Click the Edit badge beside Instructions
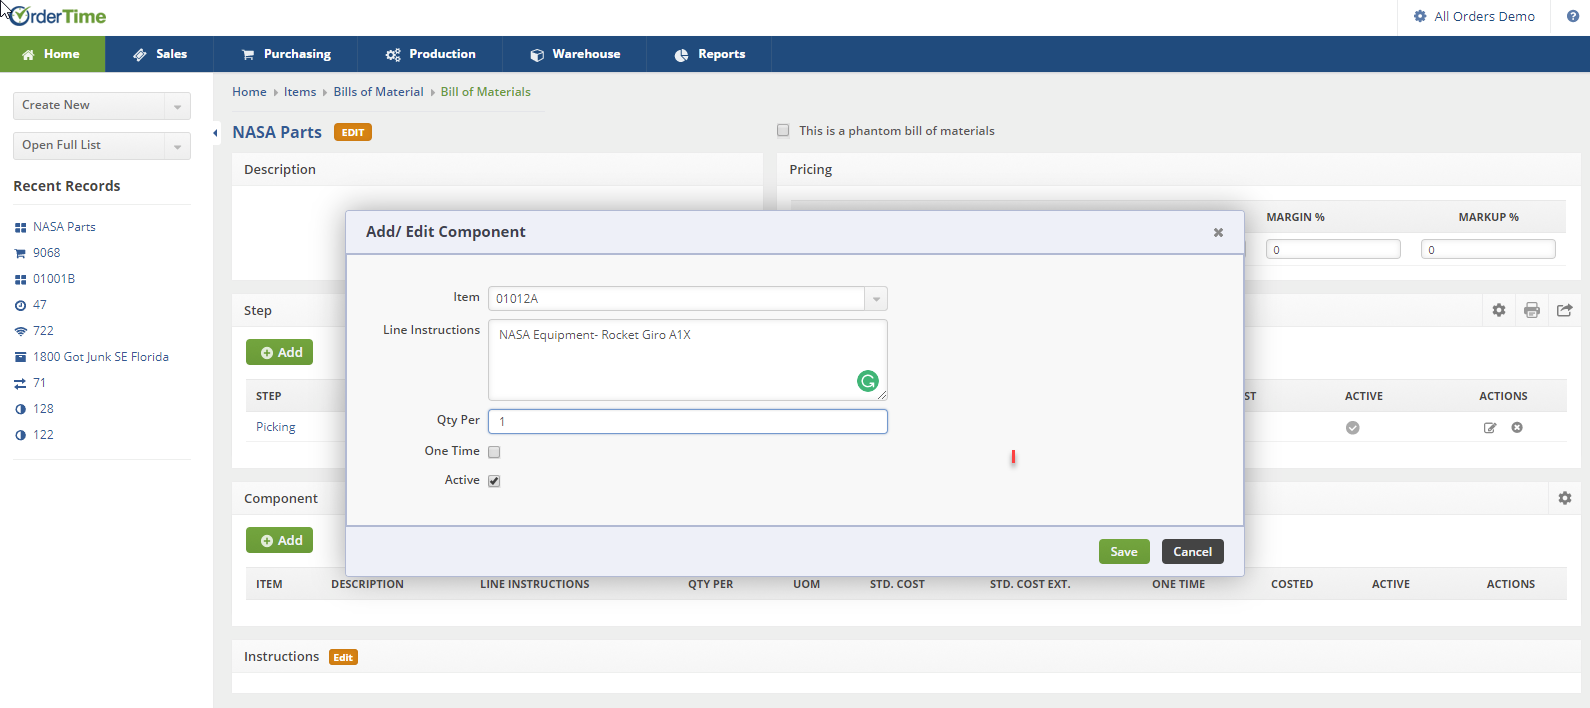The width and height of the screenshot is (1590, 708). tap(343, 657)
